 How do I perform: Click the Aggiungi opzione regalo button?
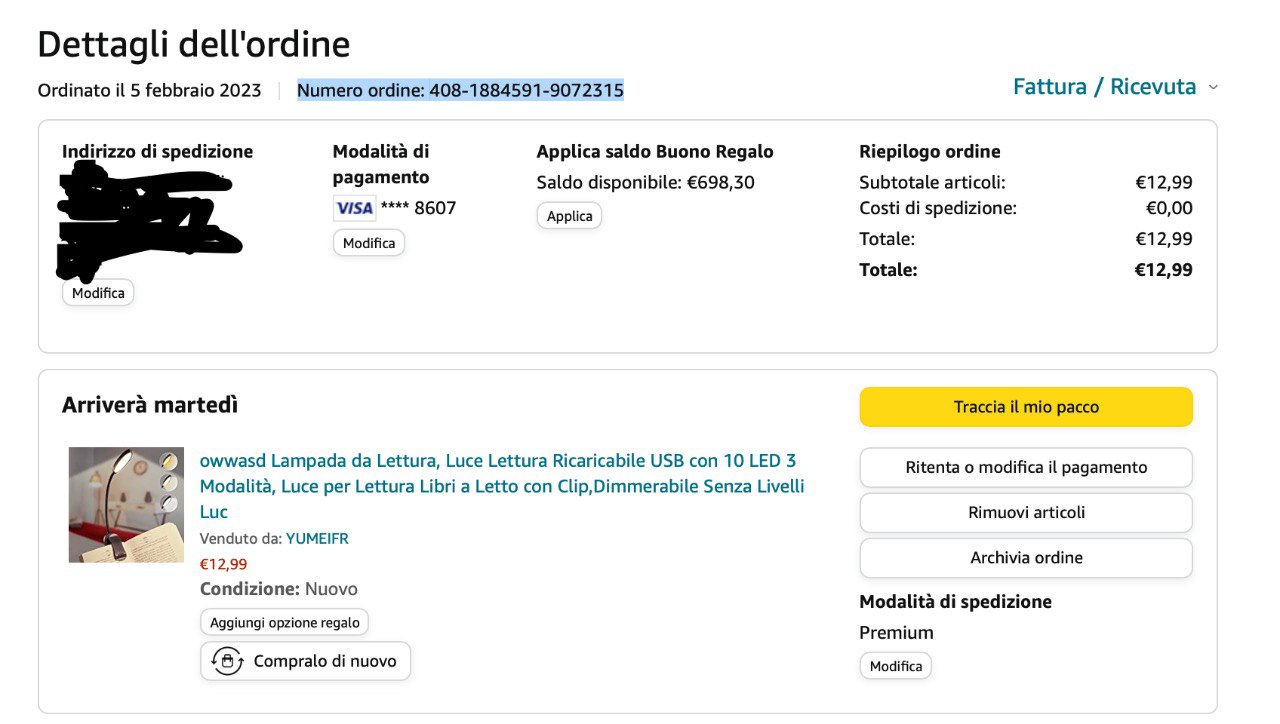click(285, 622)
